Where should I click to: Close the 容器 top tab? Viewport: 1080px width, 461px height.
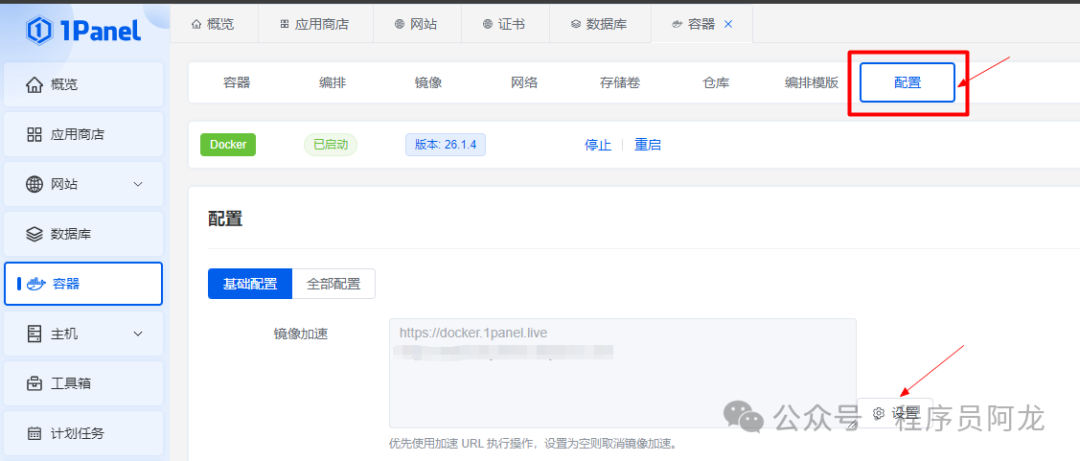(x=728, y=24)
